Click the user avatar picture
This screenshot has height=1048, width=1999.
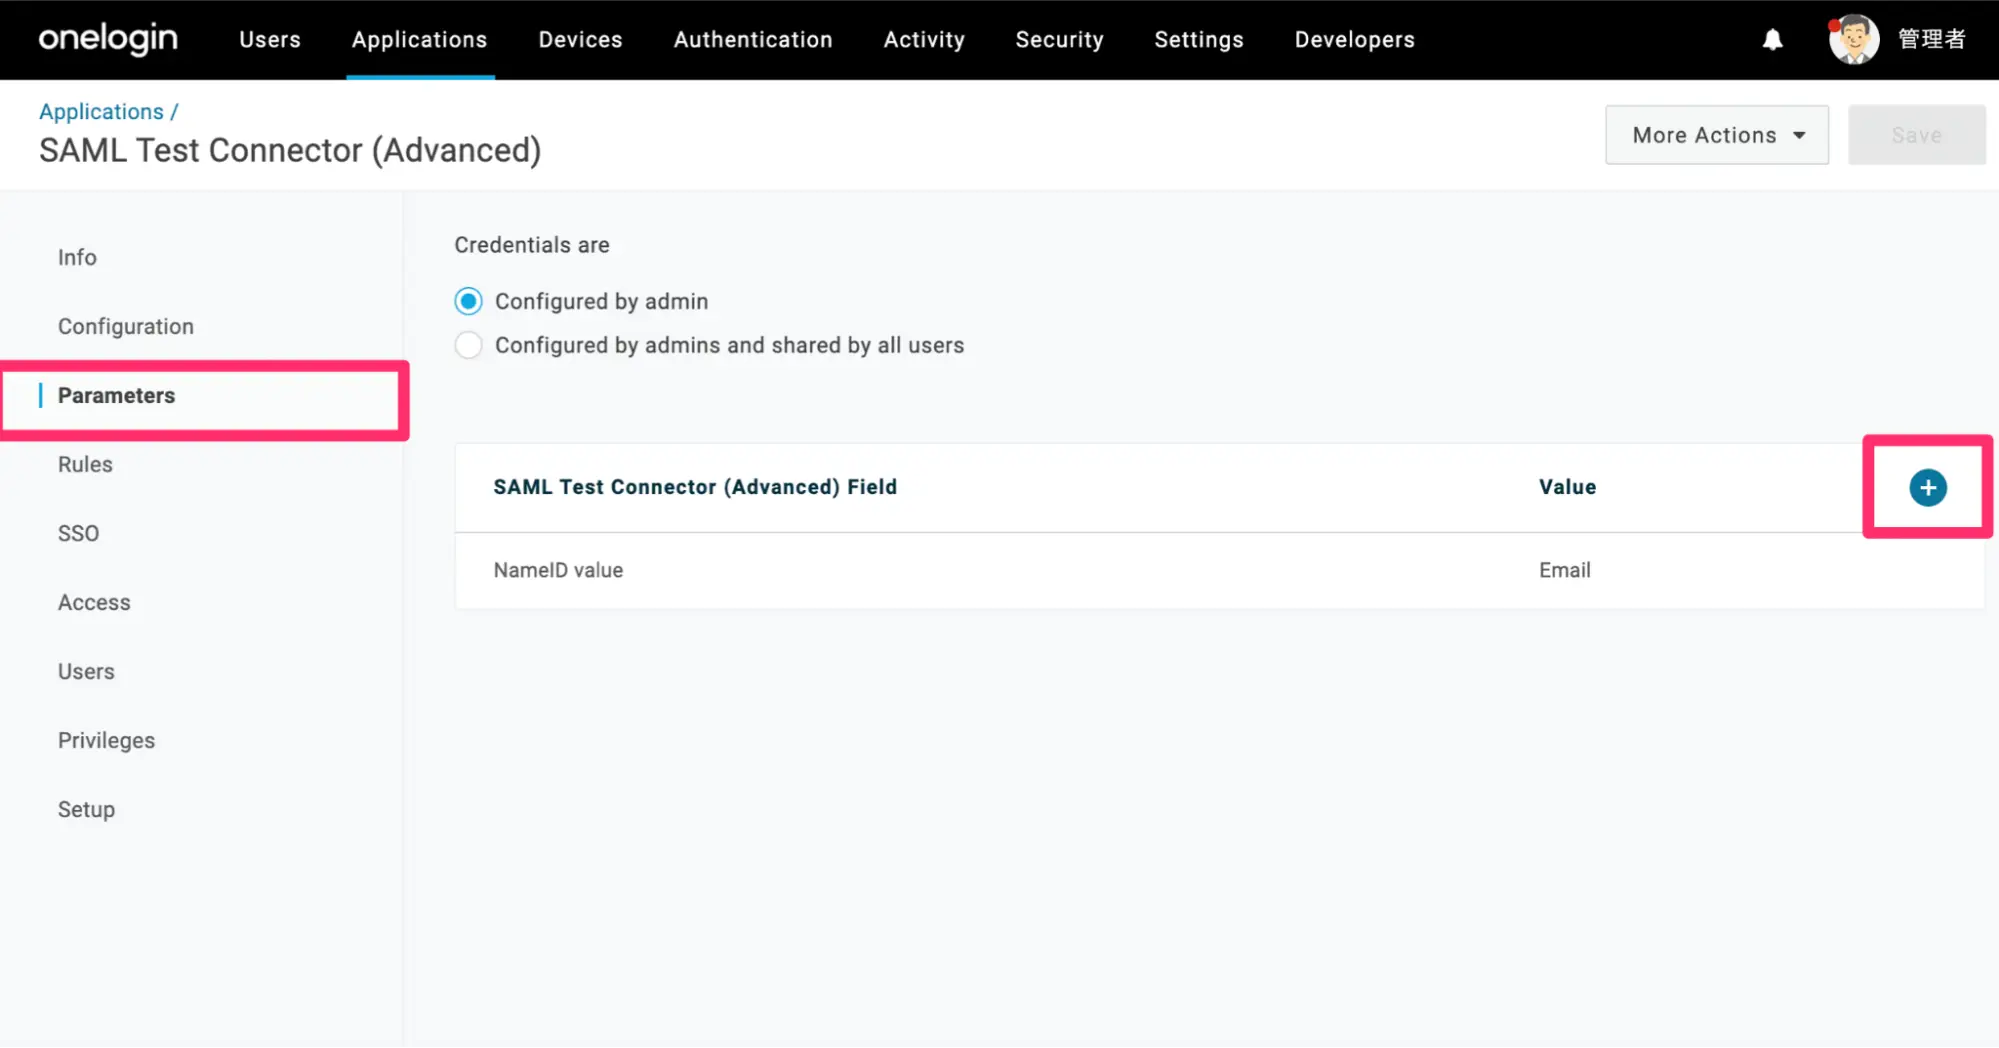pyautogui.click(x=1853, y=40)
